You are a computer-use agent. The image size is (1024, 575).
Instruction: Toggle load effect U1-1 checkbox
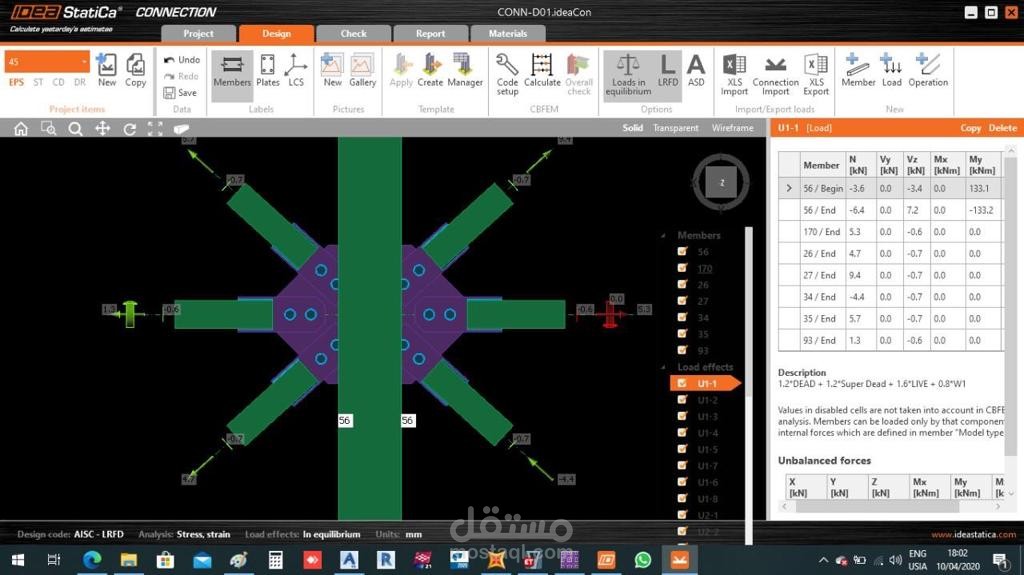point(682,384)
